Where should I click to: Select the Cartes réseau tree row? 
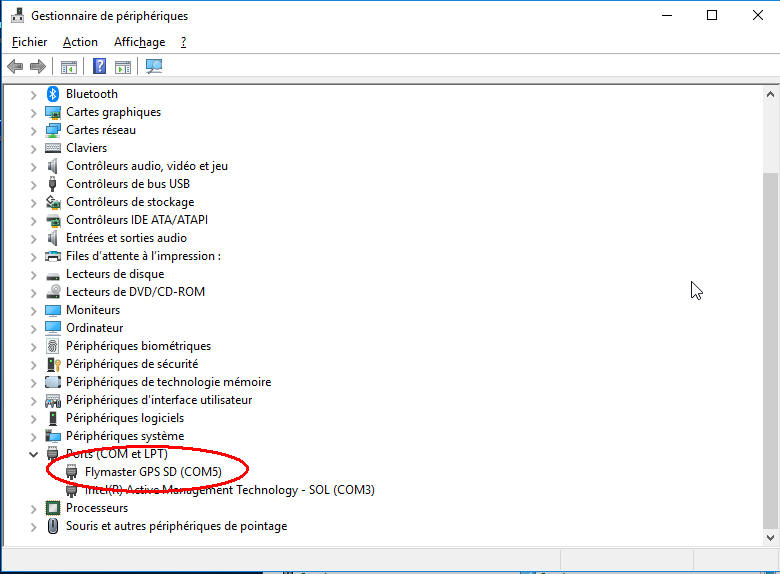(101, 130)
